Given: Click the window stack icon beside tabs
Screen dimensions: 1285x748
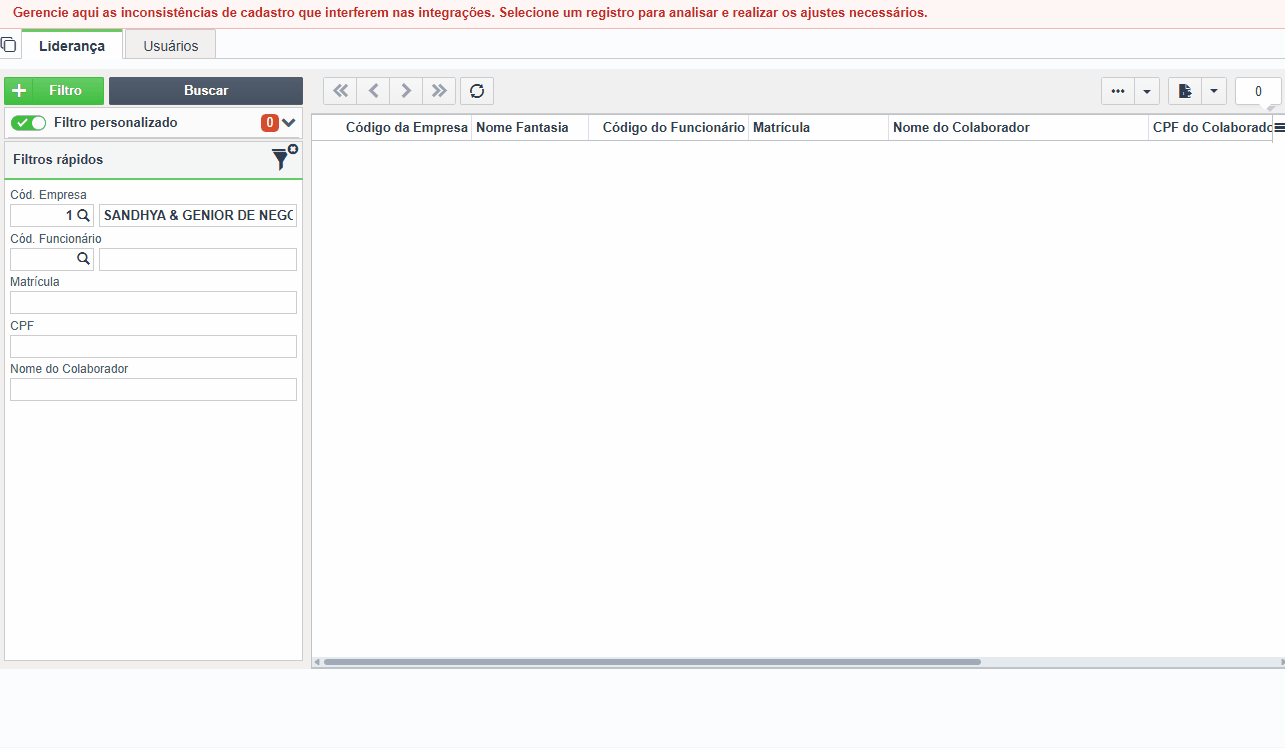Looking at the screenshot, I should [x=9, y=44].
